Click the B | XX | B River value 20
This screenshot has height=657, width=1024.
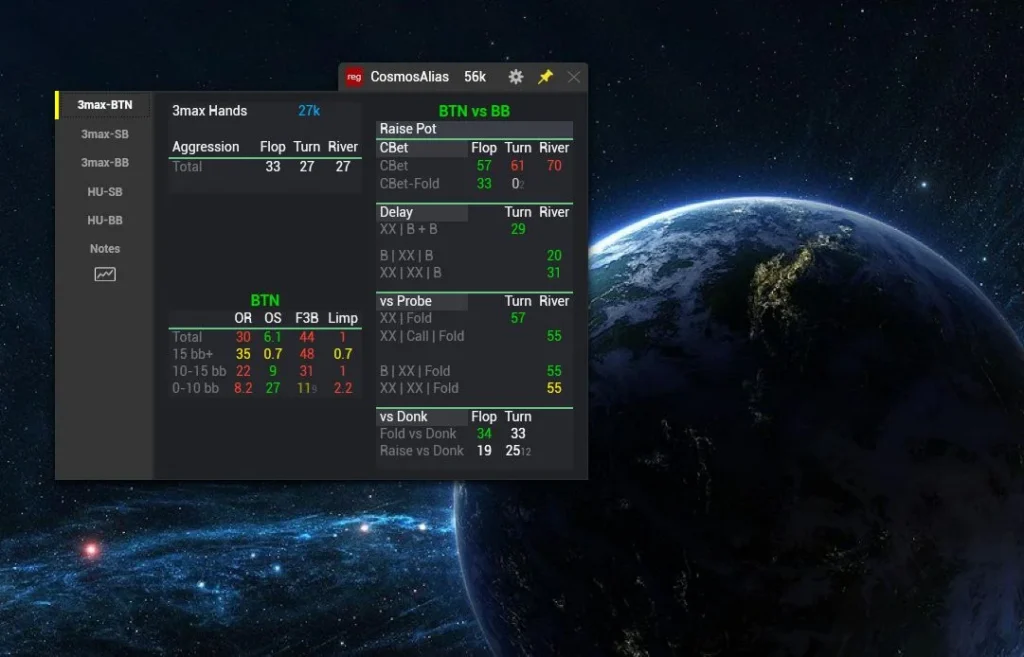pos(554,255)
